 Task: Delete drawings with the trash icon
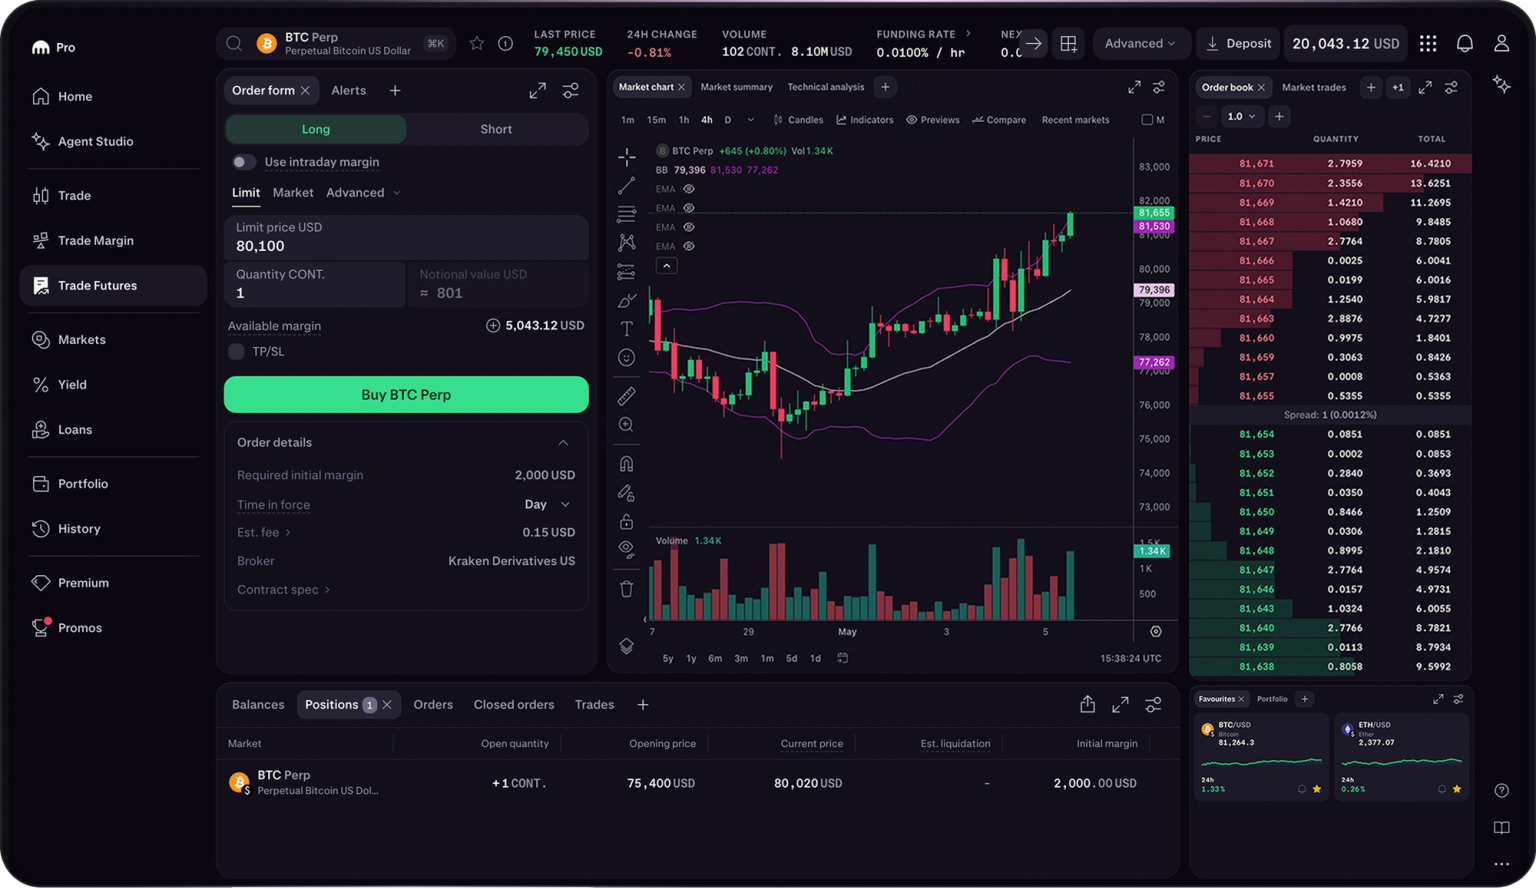coord(627,589)
